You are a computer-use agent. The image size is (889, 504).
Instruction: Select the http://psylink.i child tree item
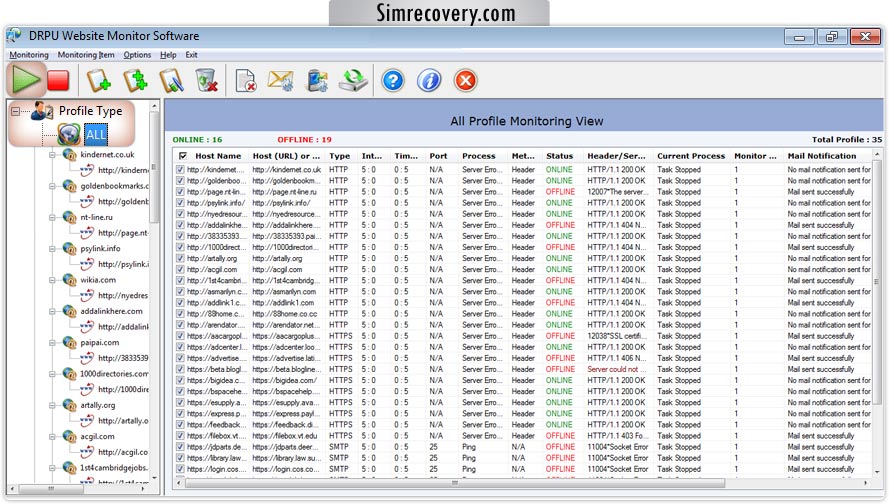click(x=123, y=264)
